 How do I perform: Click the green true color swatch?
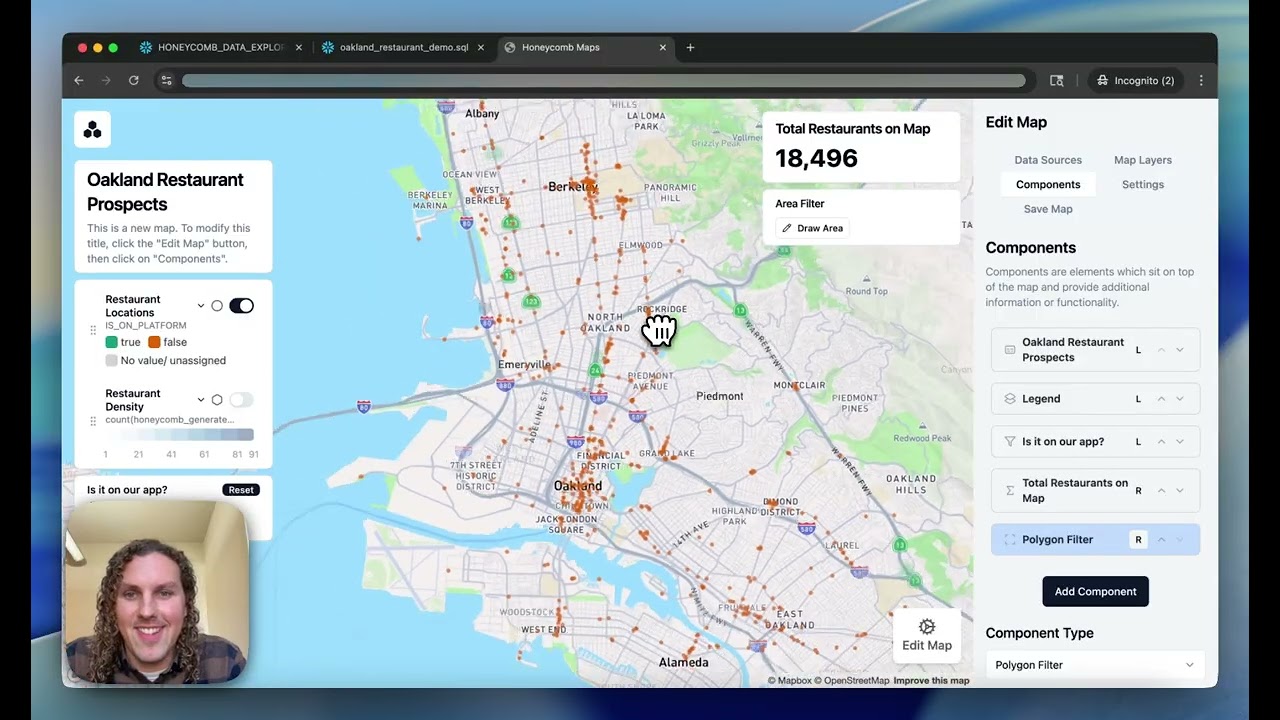point(112,342)
